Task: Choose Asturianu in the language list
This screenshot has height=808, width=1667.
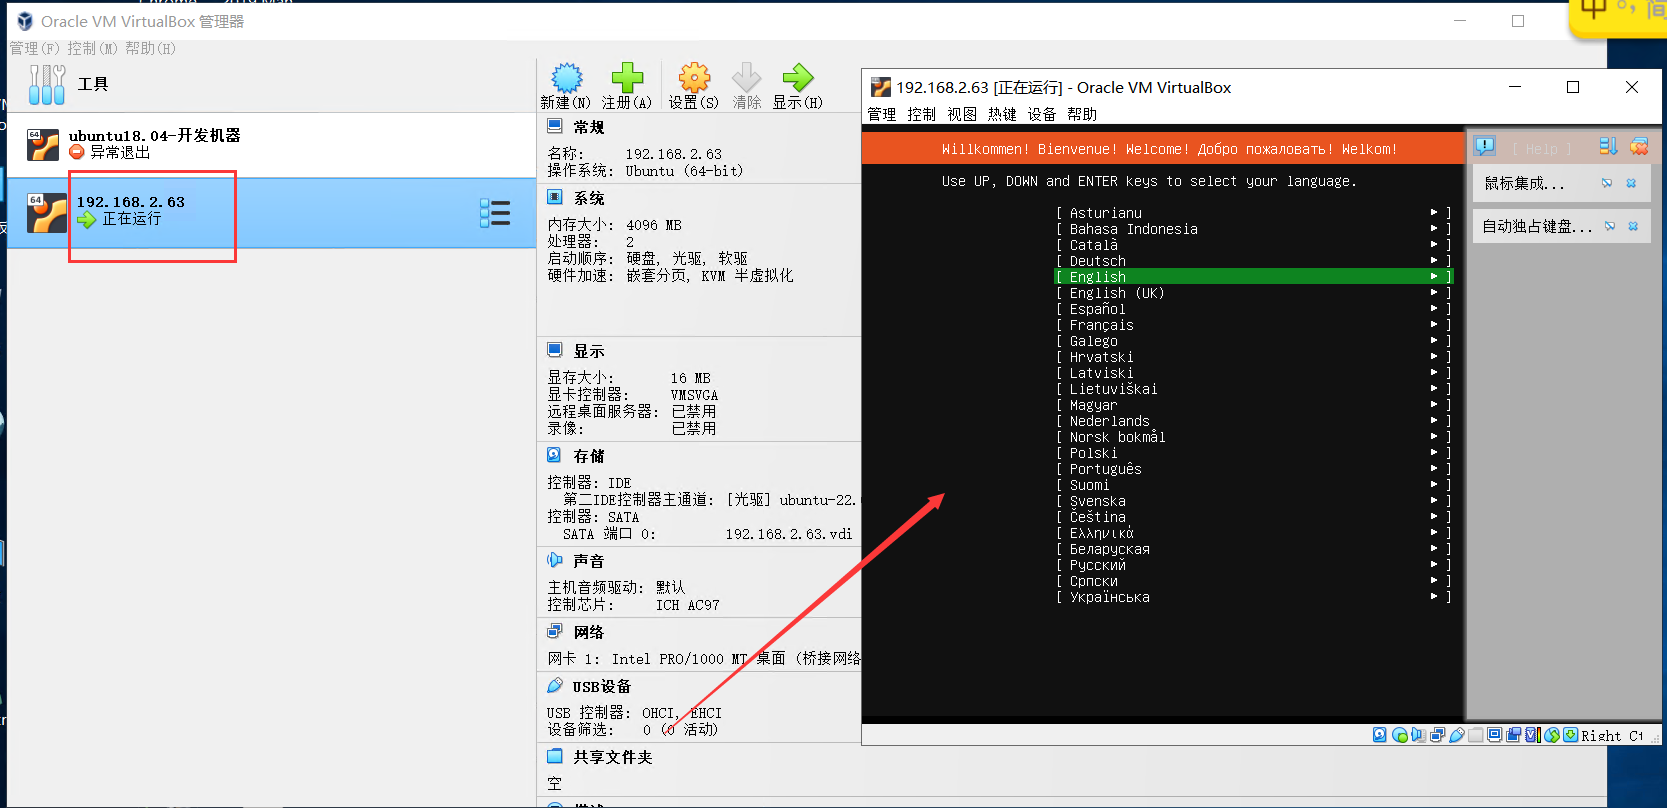Action: click(x=1253, y=213)
